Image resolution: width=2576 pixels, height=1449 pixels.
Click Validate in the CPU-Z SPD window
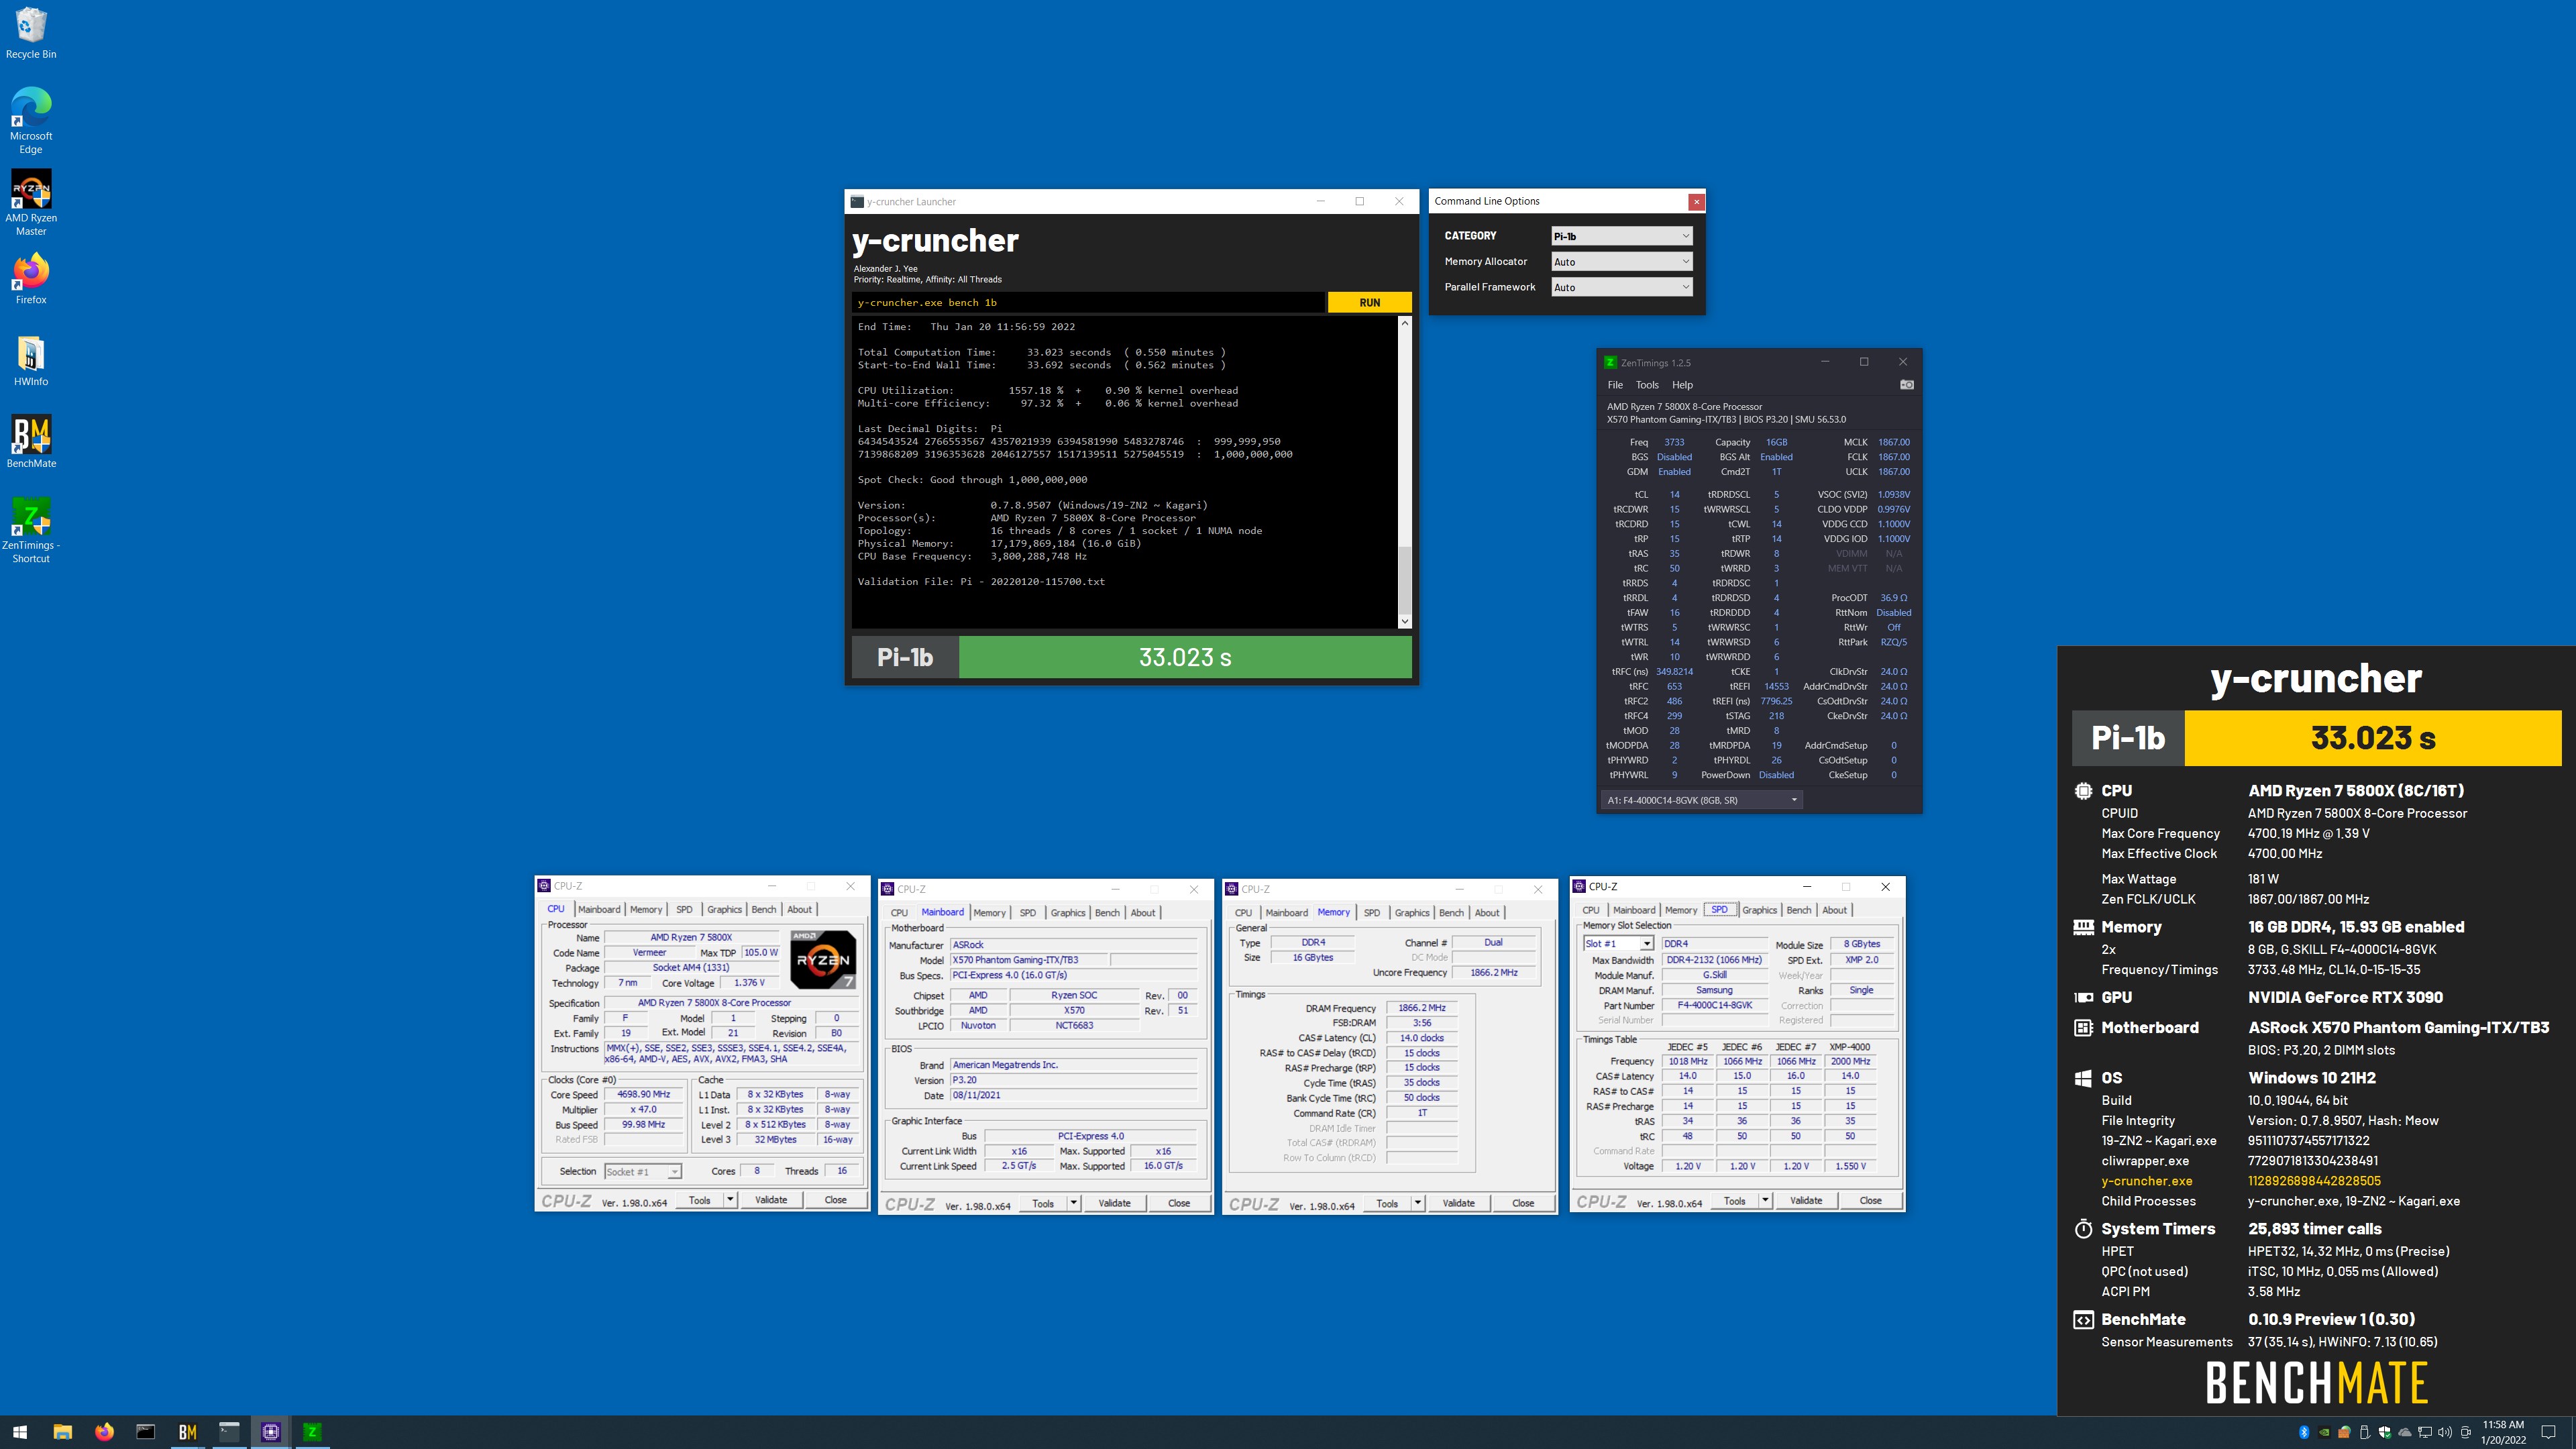pyautogui.click(x=1806, y=1201)
